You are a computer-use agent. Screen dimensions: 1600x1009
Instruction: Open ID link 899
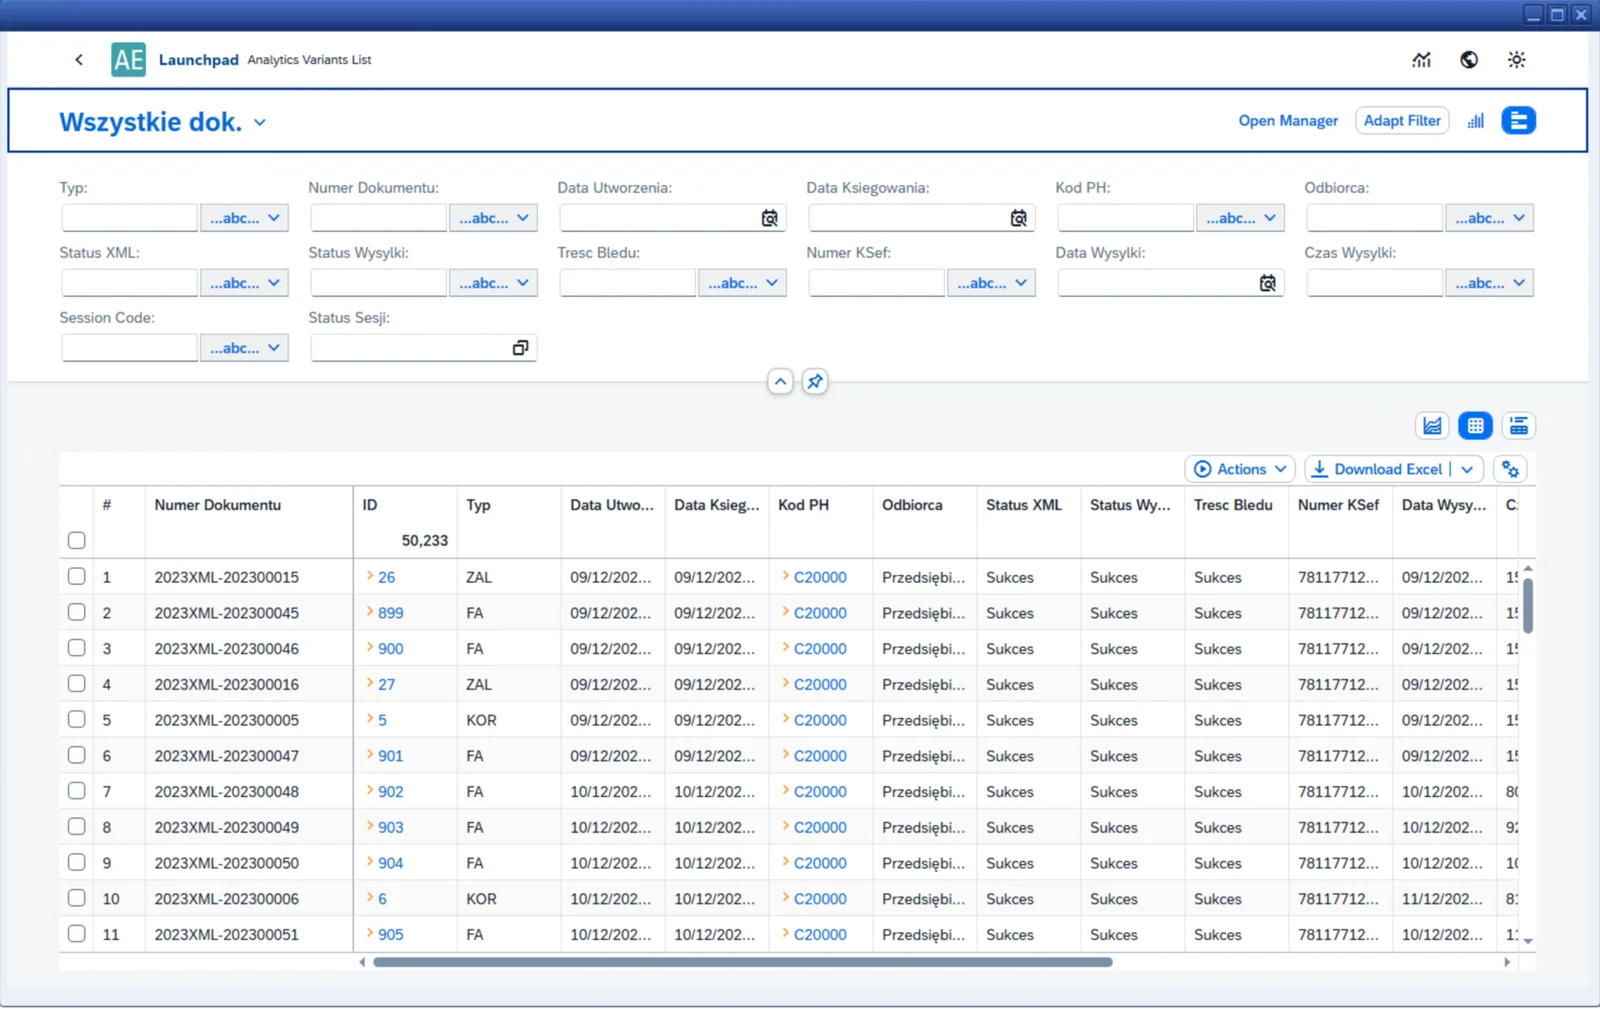pyautogui.click(x=391, y=613)
